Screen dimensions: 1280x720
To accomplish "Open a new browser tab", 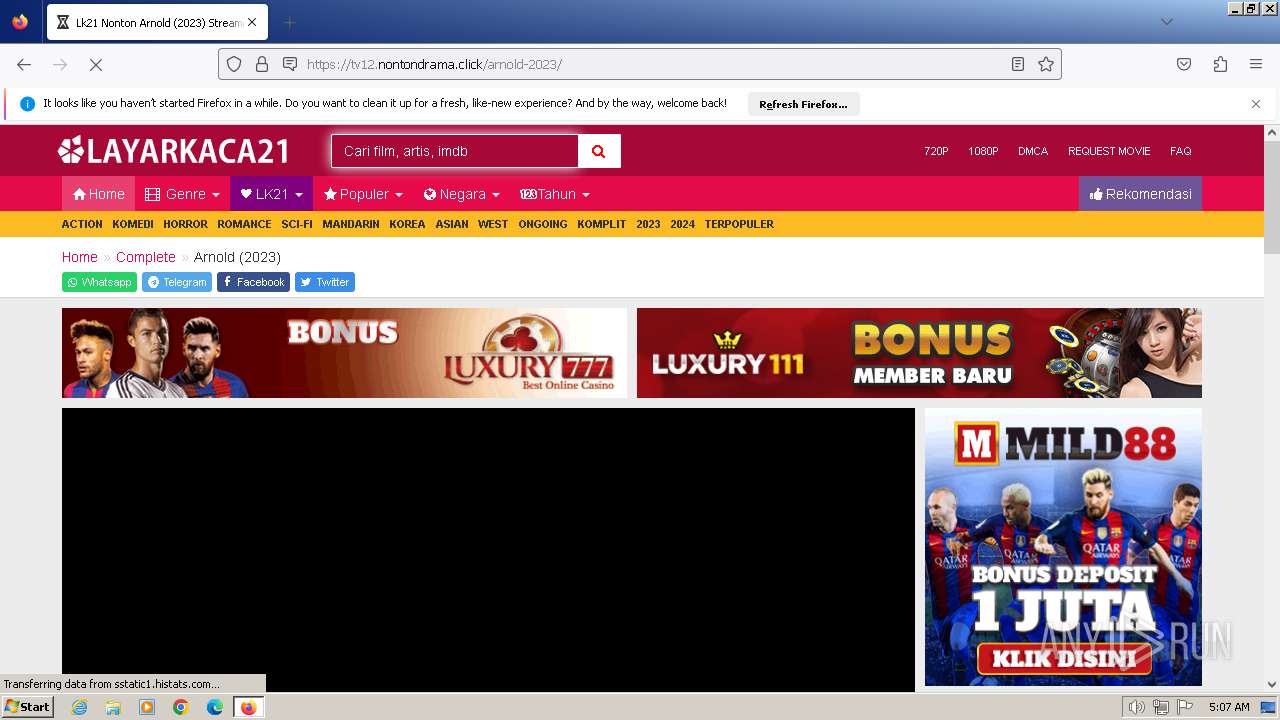I will (x=289, y=22).
